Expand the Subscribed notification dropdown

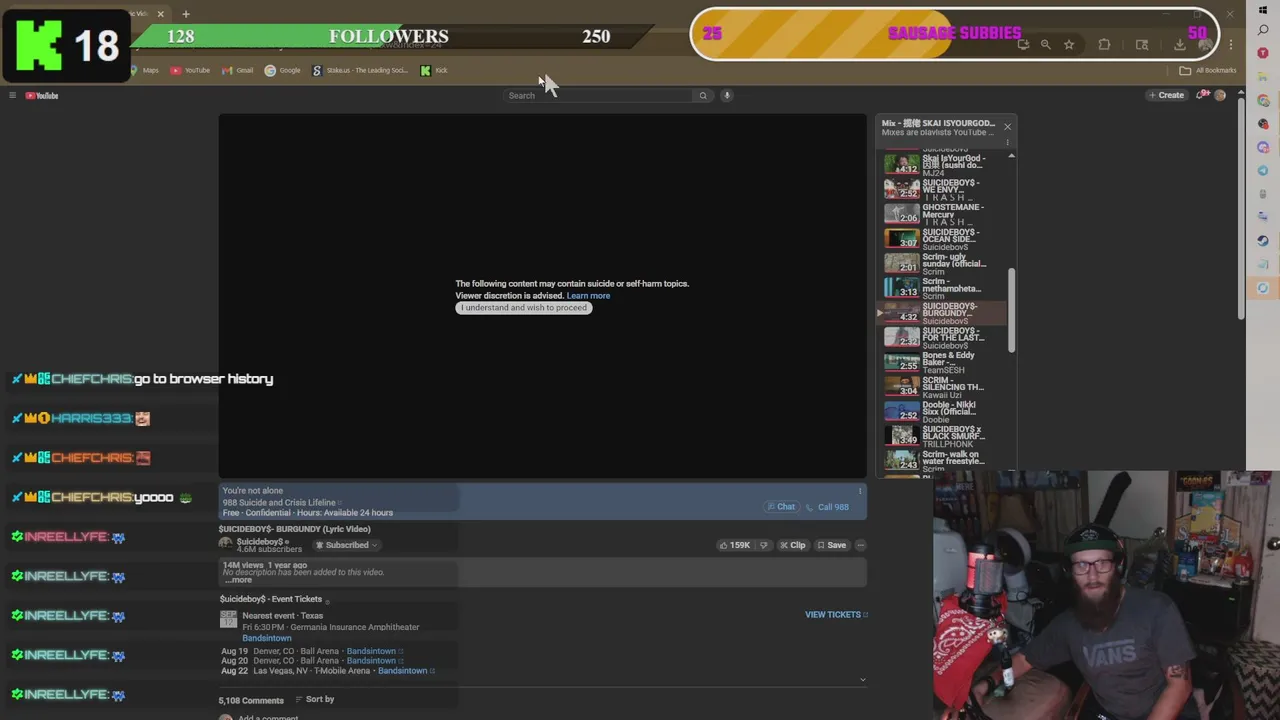point(347,545)
